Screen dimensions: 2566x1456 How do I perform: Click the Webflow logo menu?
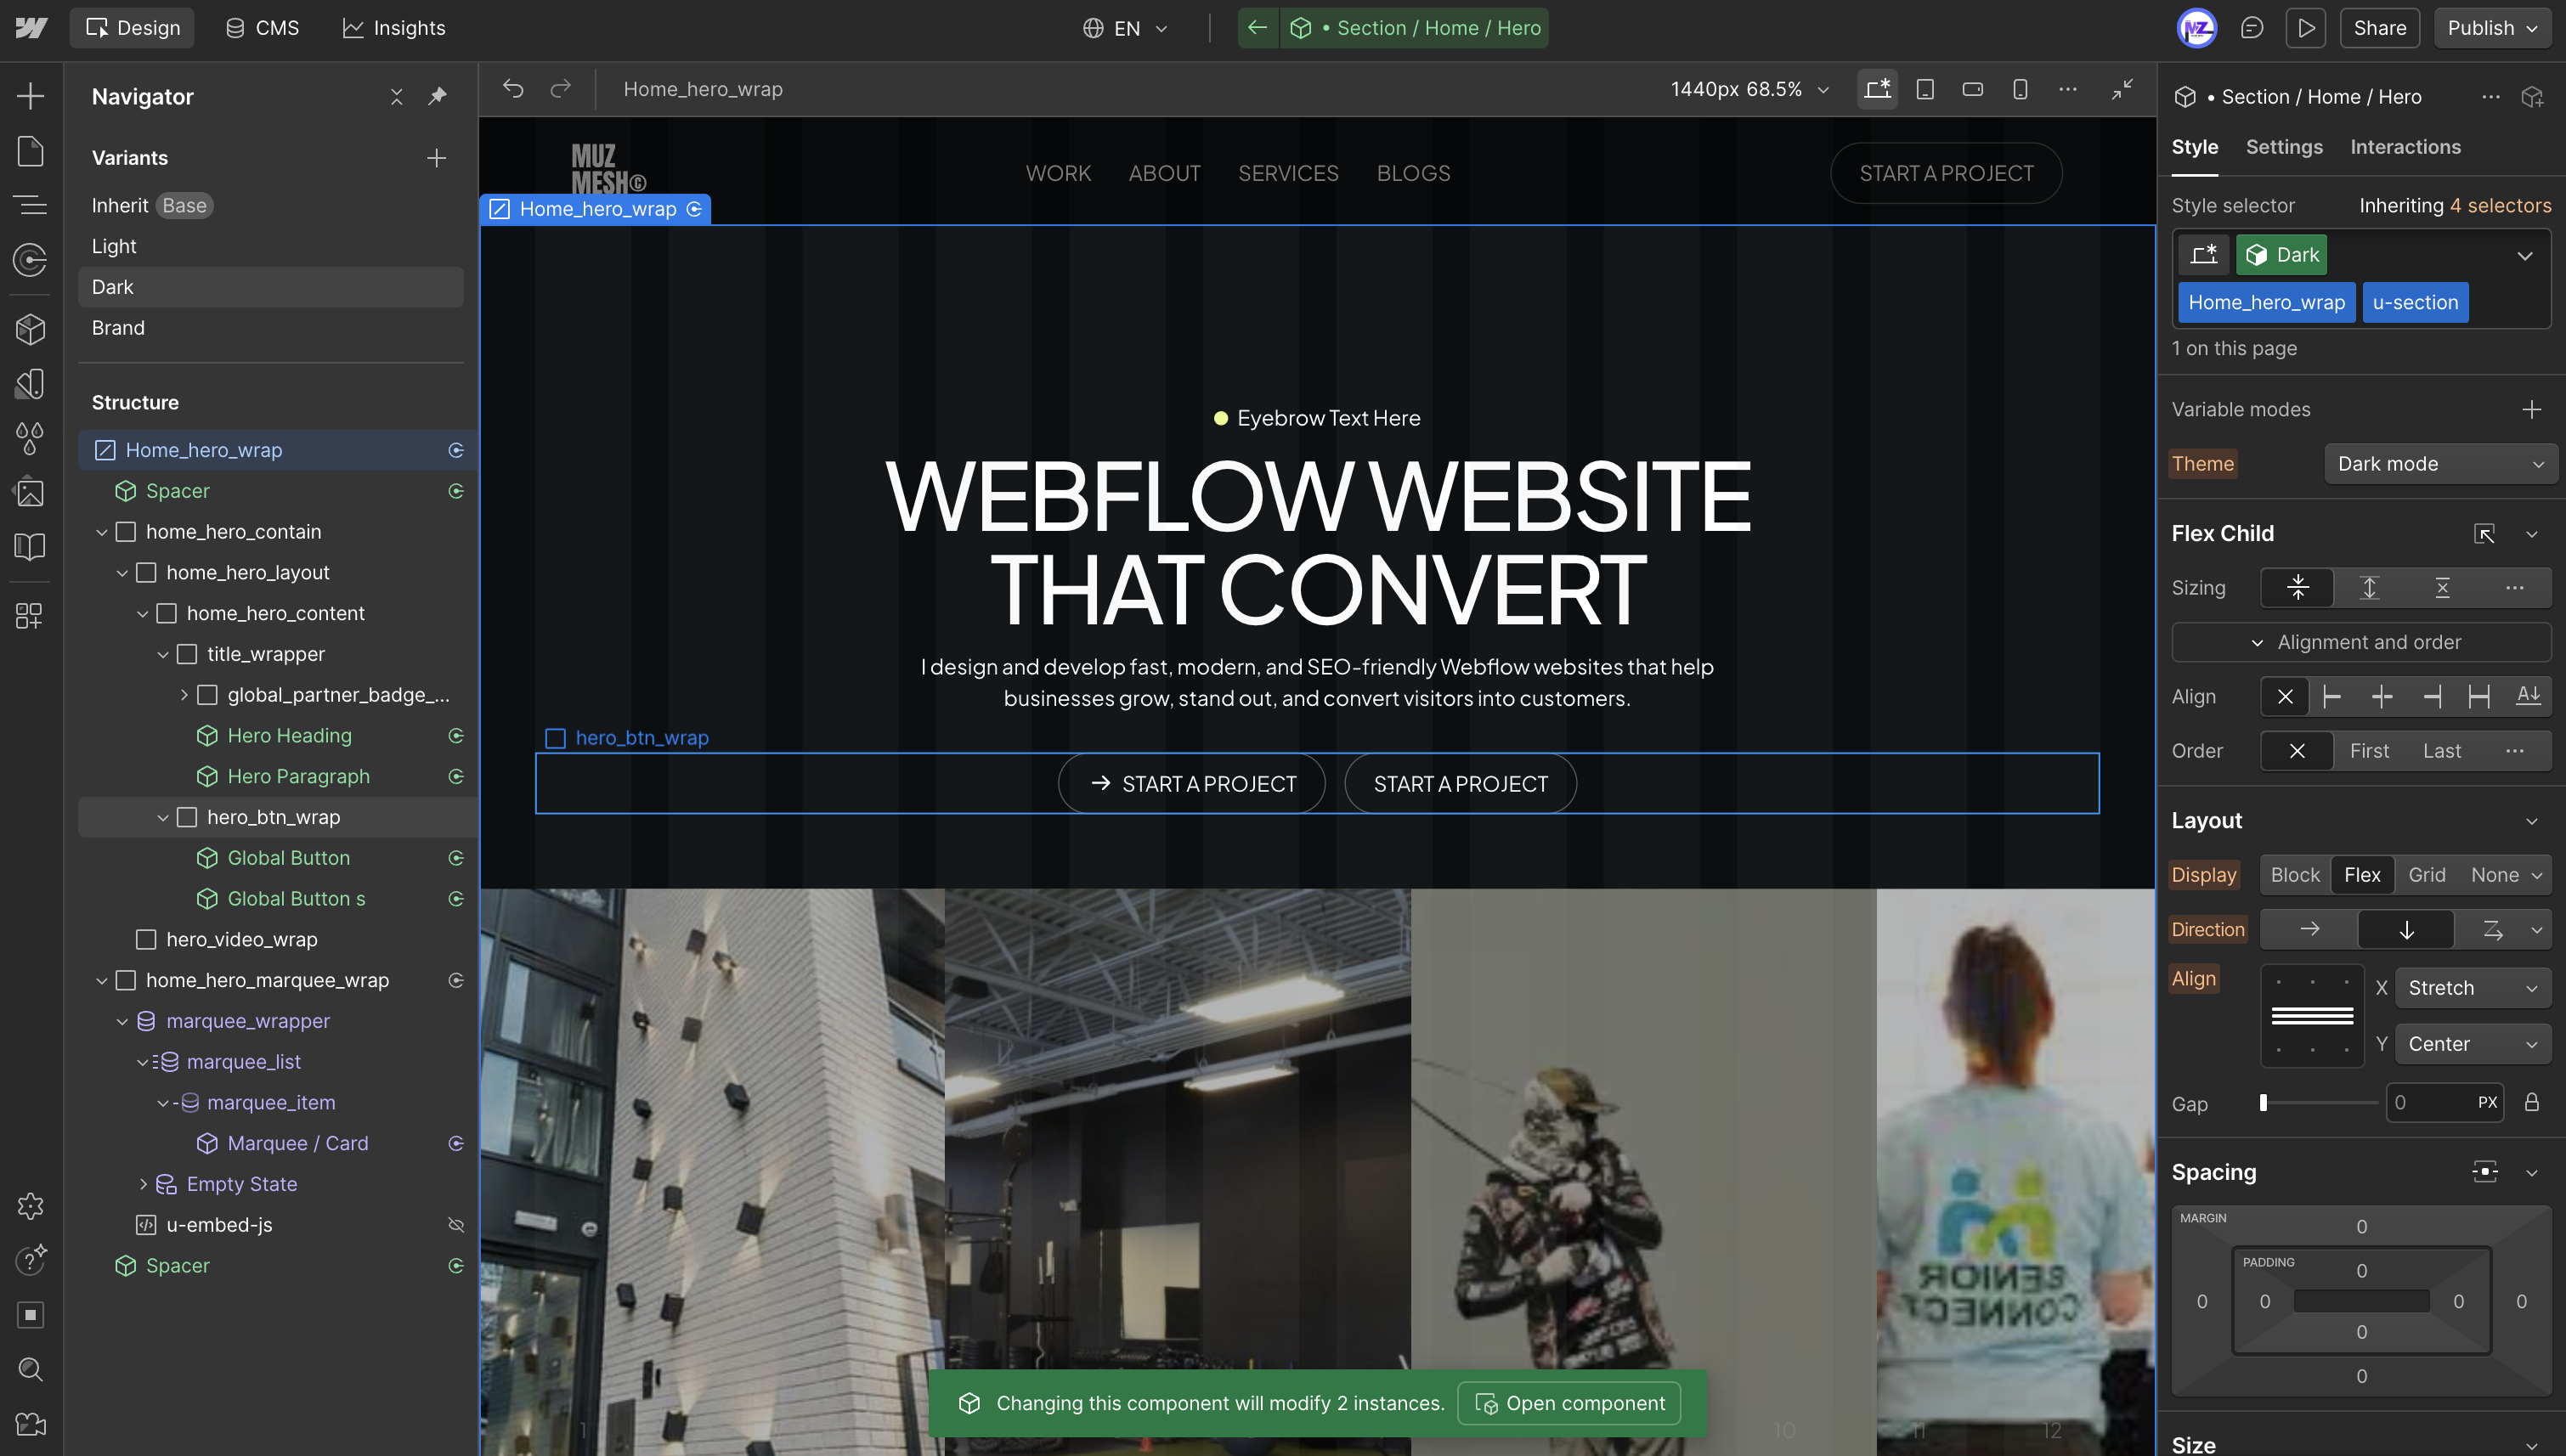(x=30, y=28)
